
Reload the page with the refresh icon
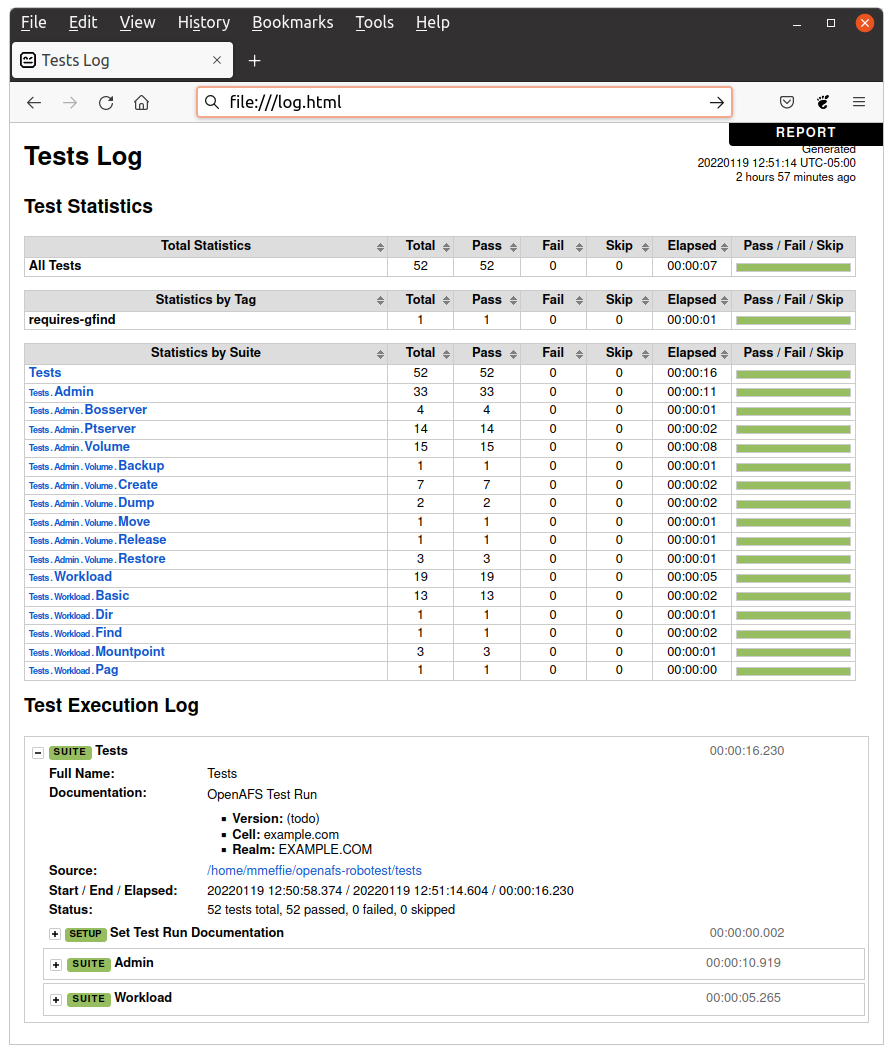pyautogui.click(x=106, y=102)
